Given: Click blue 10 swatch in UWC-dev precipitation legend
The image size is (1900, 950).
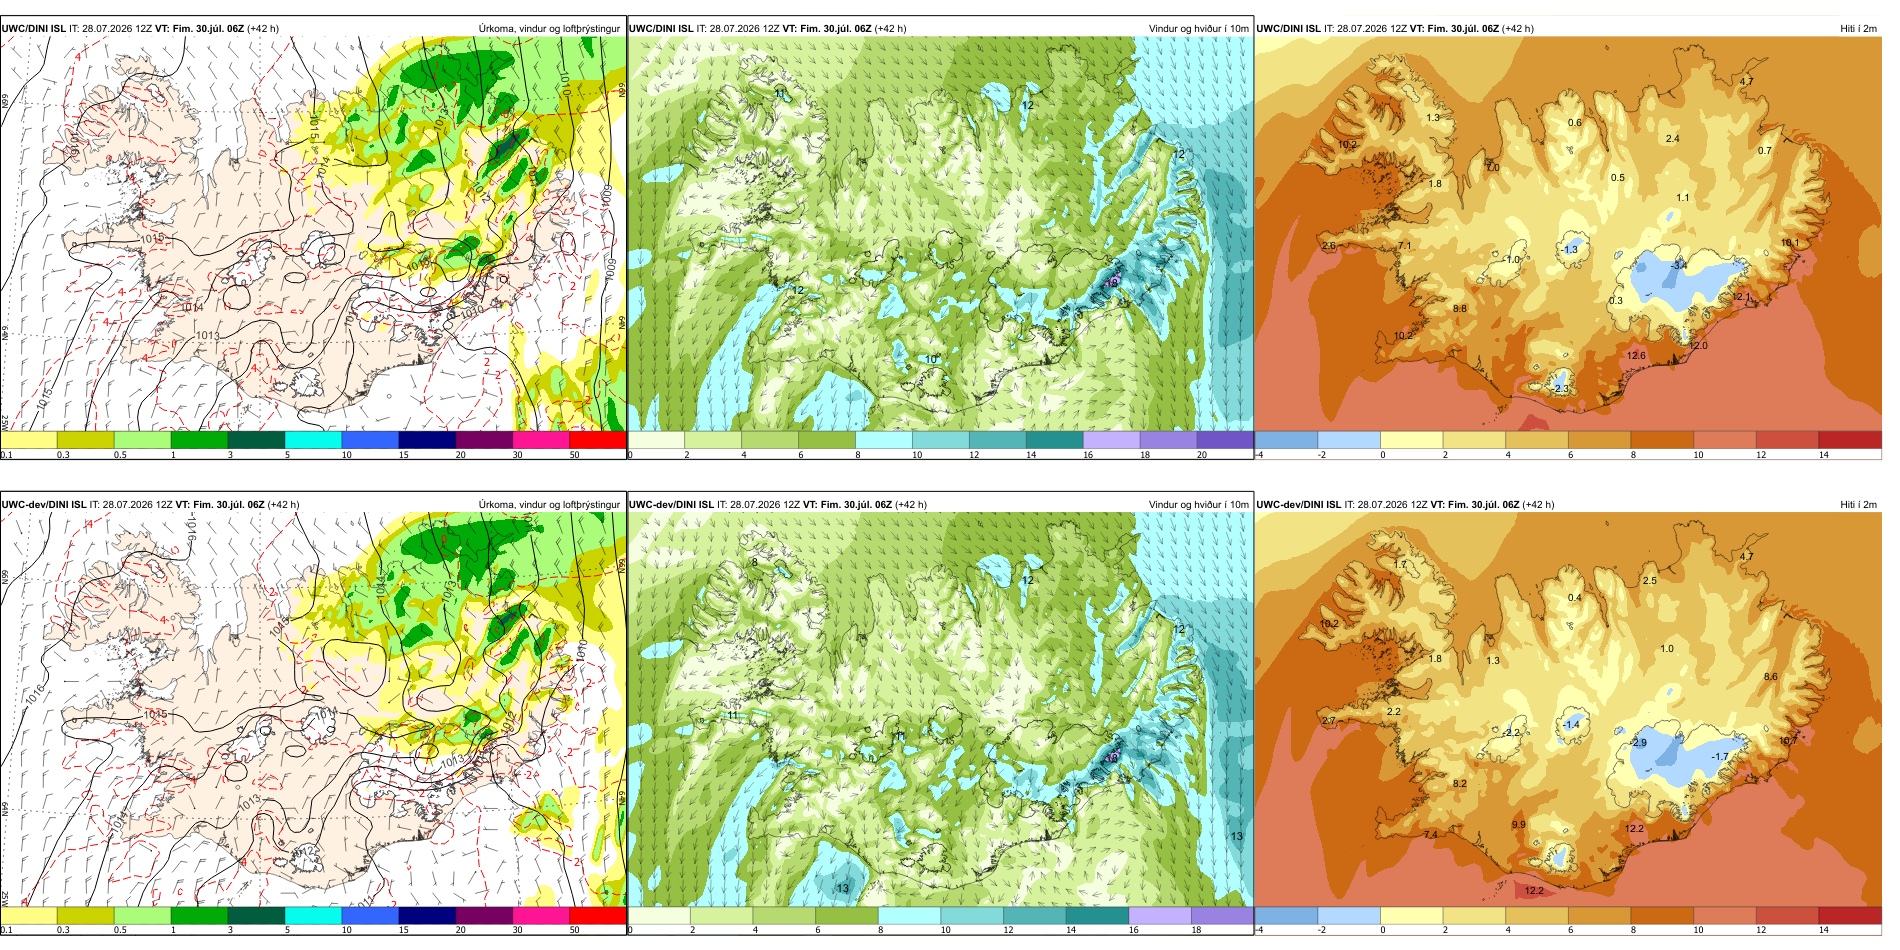Looking at the screenshot, I should tap(370, 915).
